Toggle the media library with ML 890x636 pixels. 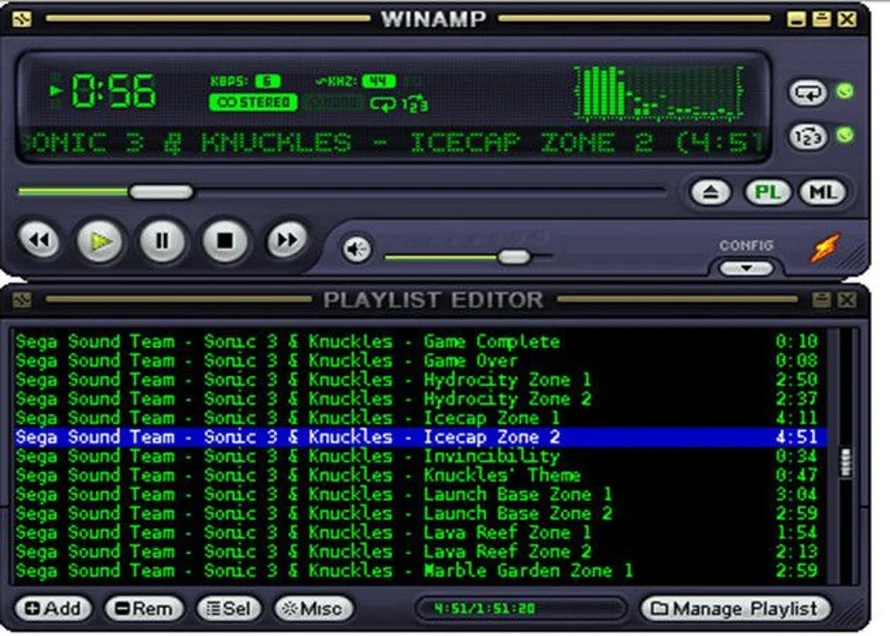(821, 193)
